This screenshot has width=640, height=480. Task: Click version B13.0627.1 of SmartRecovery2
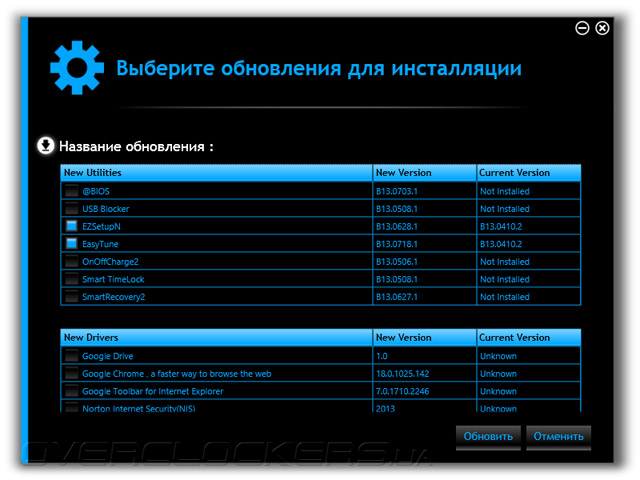pos(397,297)
